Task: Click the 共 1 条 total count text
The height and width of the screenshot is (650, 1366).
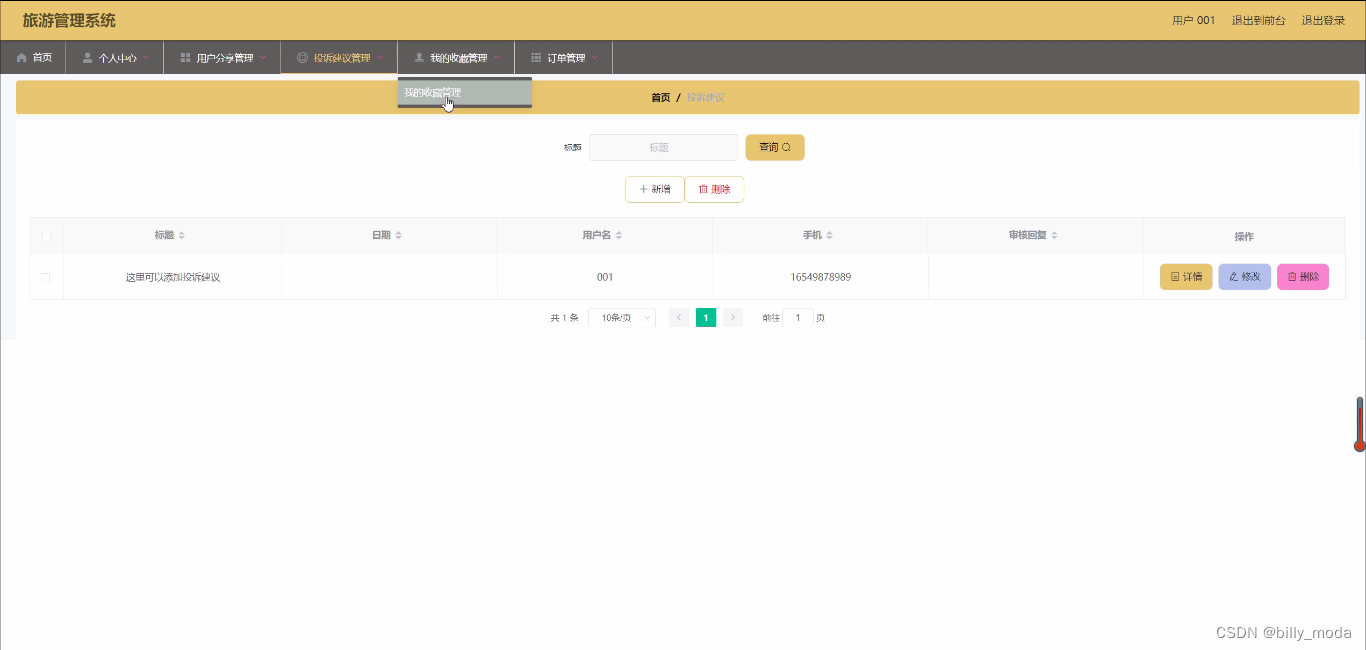Action: tap(565, 318)
